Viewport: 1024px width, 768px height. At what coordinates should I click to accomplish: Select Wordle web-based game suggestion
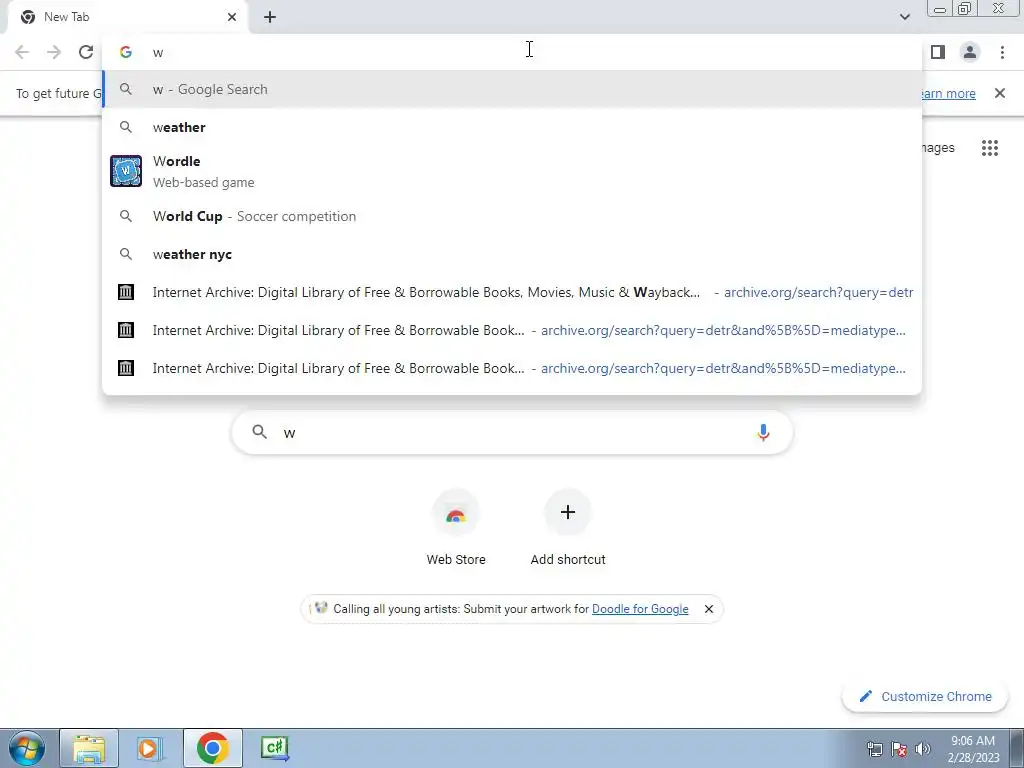pos(512,171)
